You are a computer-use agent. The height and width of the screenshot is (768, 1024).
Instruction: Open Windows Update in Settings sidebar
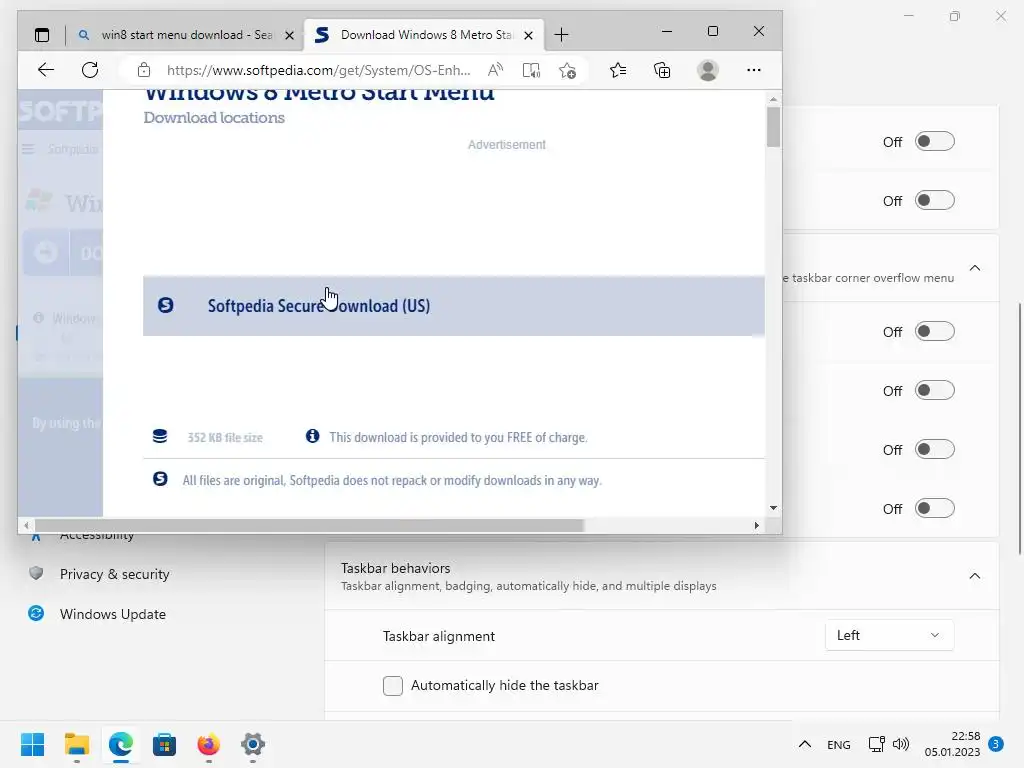112,614
